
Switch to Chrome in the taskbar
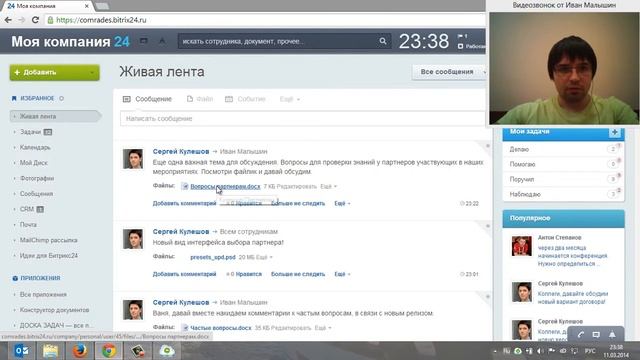(x=109, y=351)
